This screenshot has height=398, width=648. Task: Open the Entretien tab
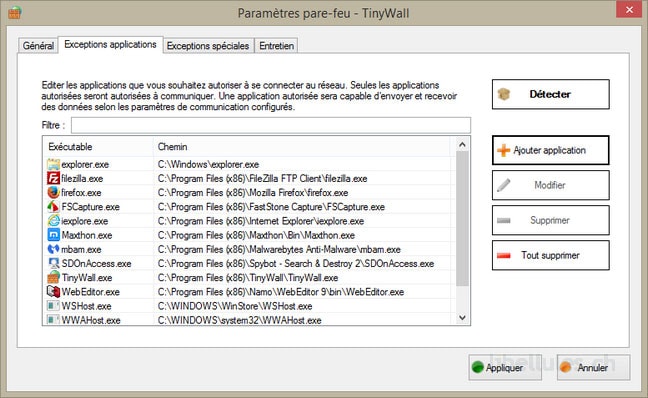point(276,45)
